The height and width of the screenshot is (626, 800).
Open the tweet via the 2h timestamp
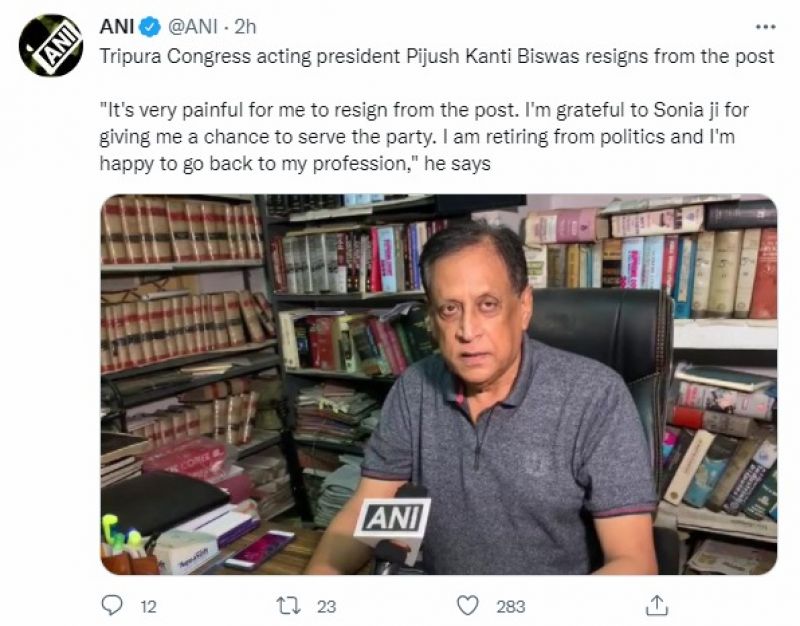(x=249, y=27)
